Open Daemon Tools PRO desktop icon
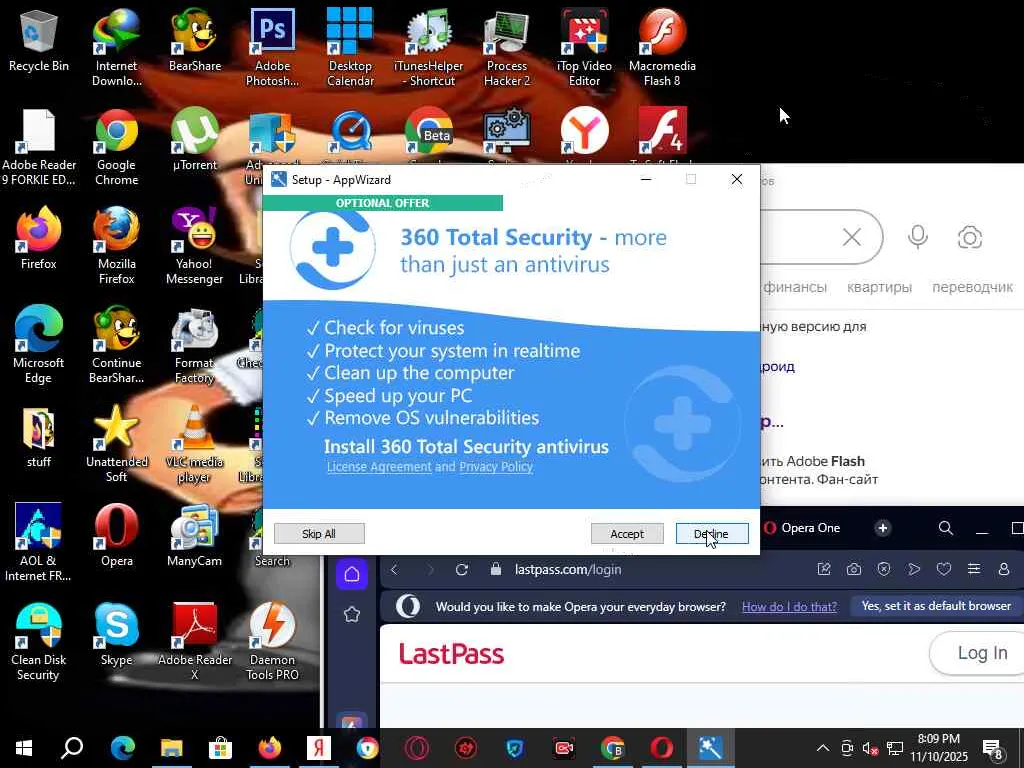1024x768 pixels. tap(272, 642)
